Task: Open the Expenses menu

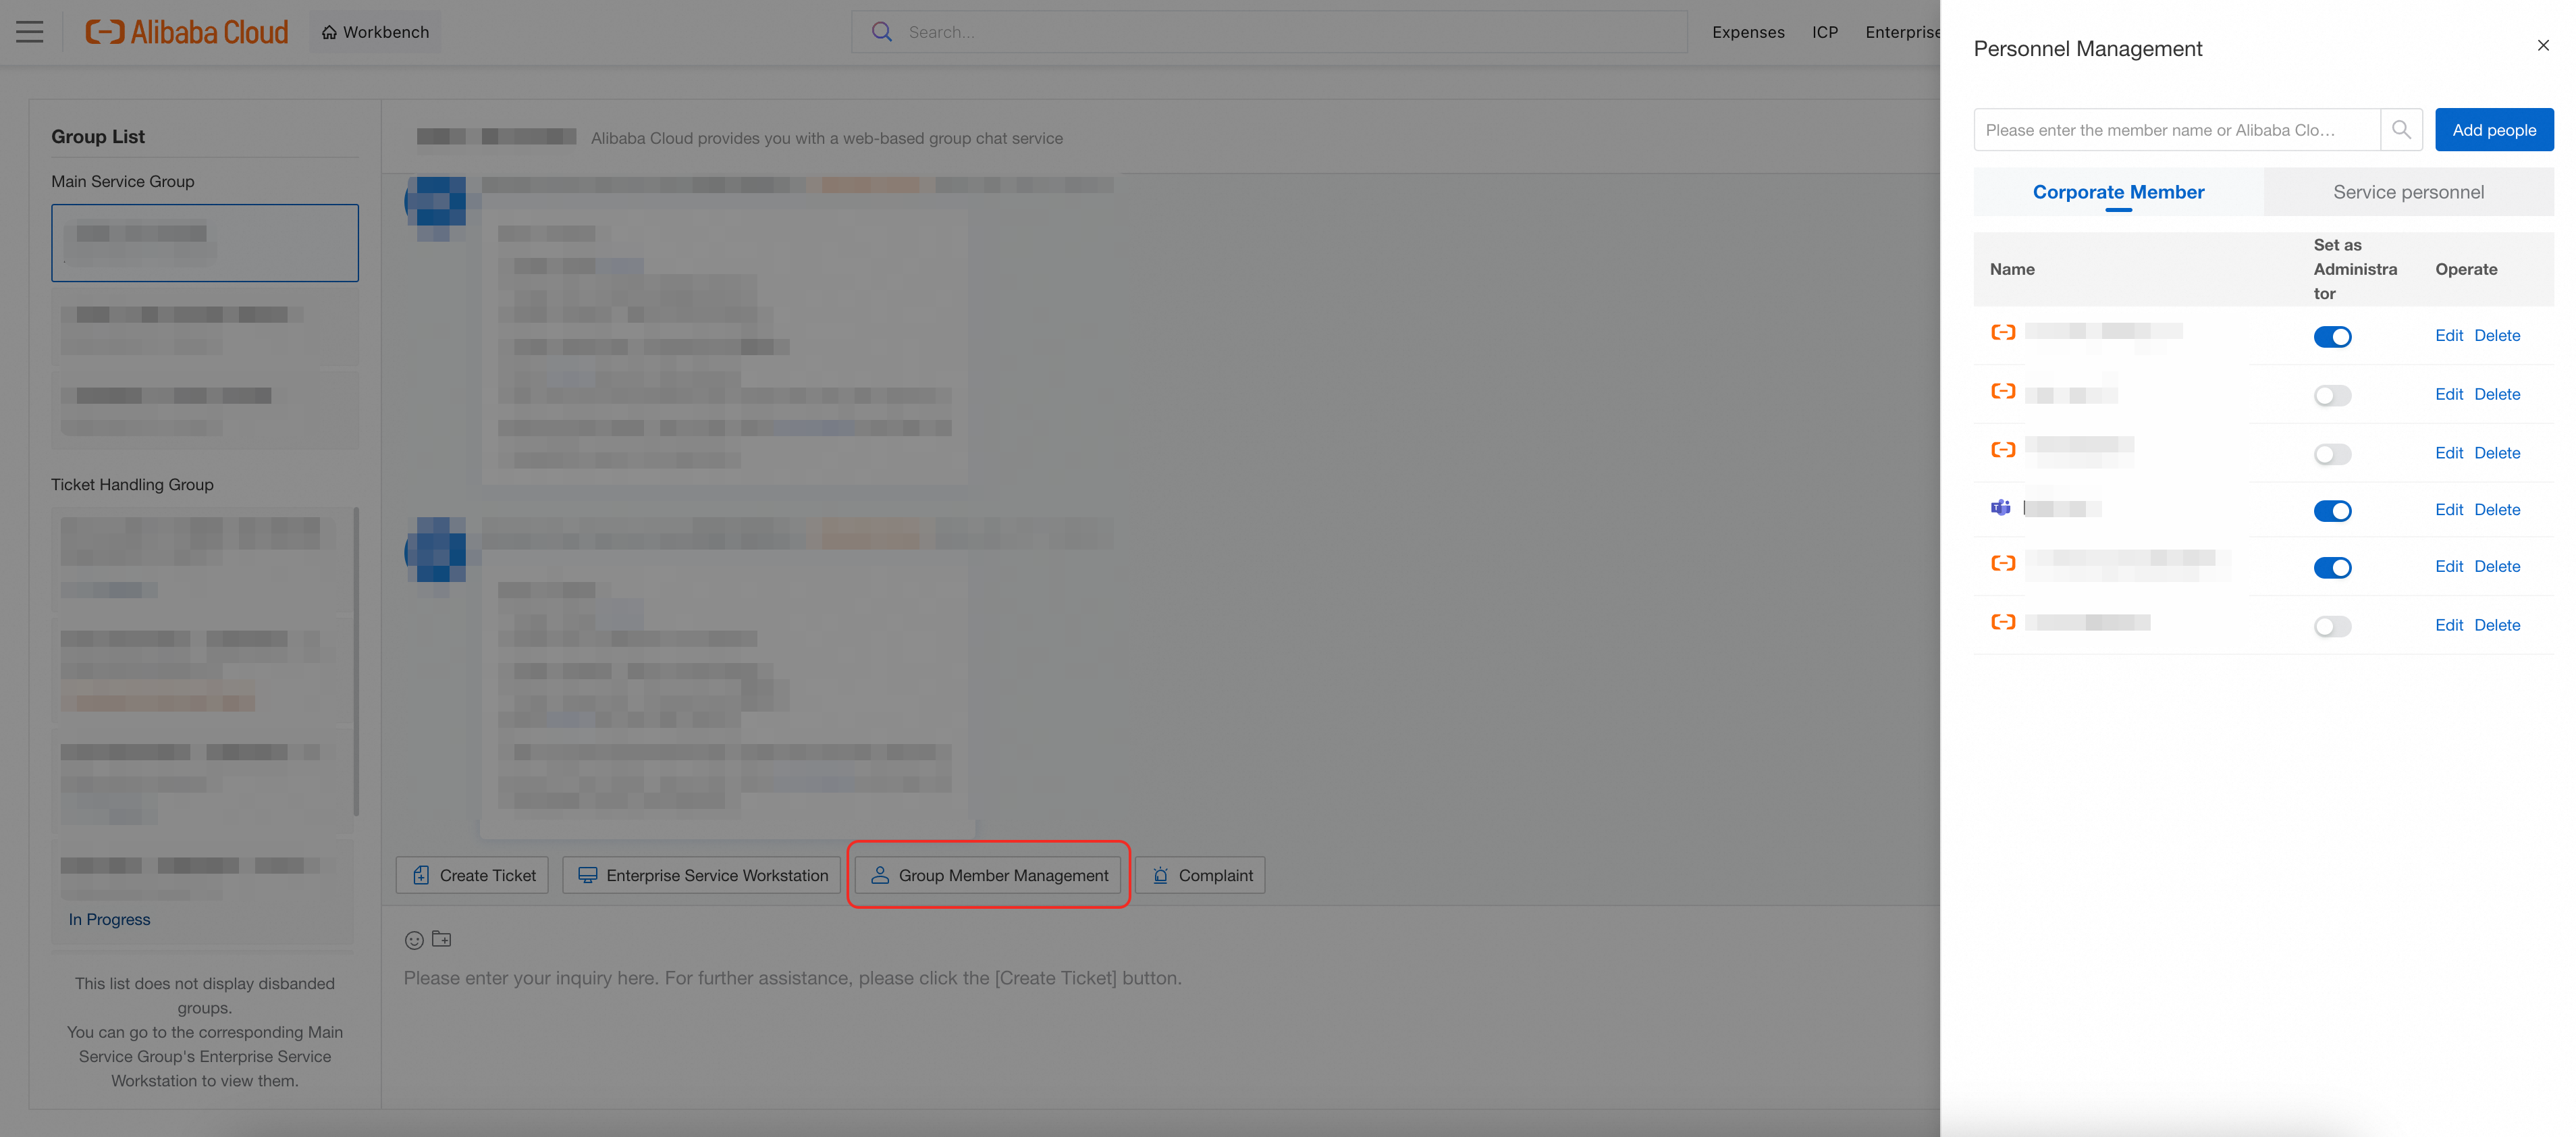Action: tap(1748, 32)
